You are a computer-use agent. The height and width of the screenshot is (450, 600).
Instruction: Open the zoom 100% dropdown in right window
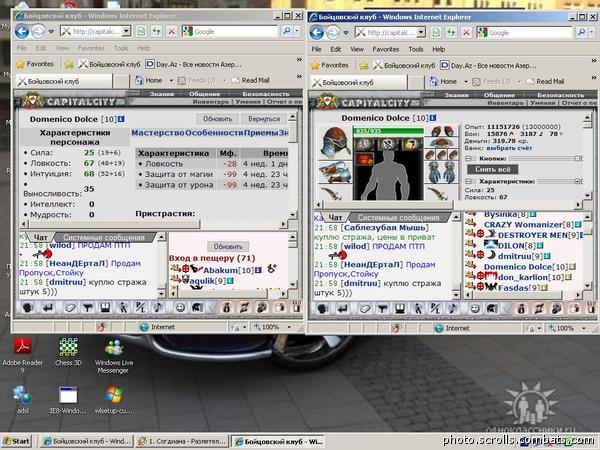584,328
